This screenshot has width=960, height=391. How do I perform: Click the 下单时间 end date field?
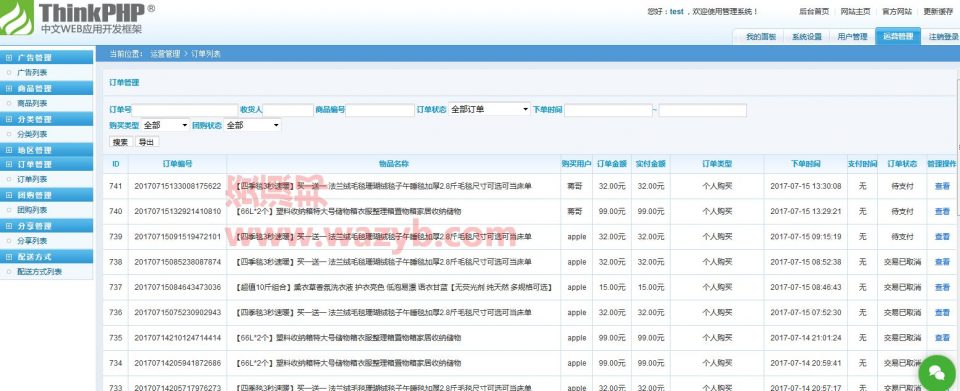click(703, 110)
